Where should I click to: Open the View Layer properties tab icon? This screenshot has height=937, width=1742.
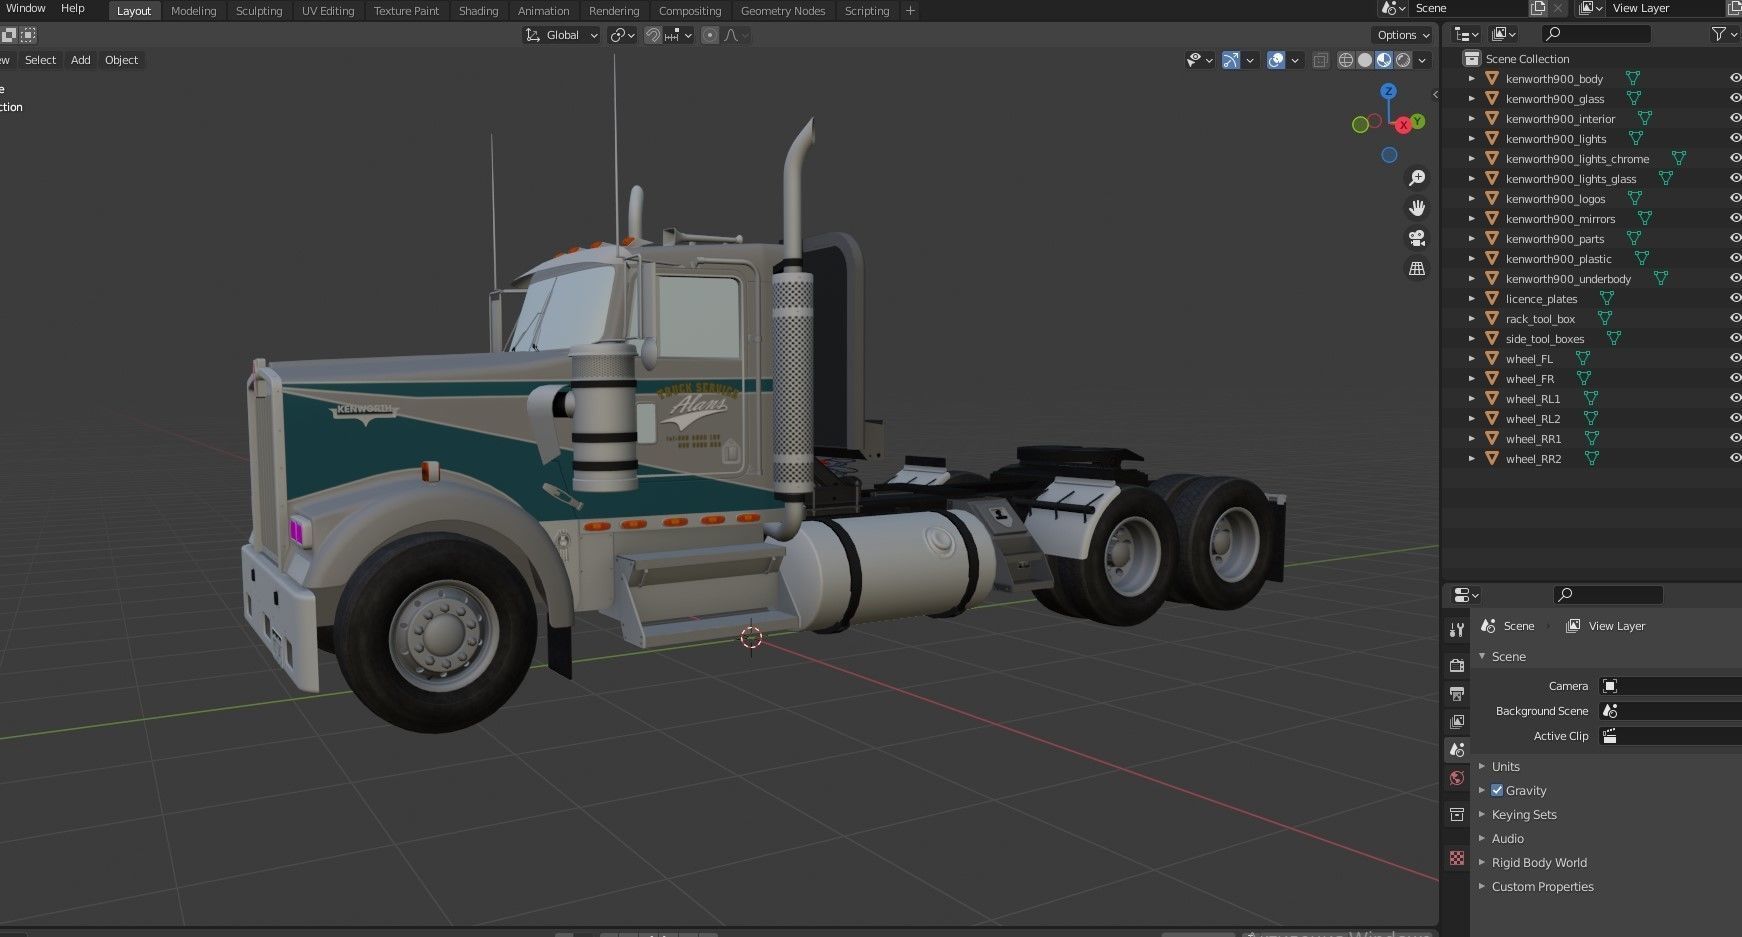[1457, 721]
